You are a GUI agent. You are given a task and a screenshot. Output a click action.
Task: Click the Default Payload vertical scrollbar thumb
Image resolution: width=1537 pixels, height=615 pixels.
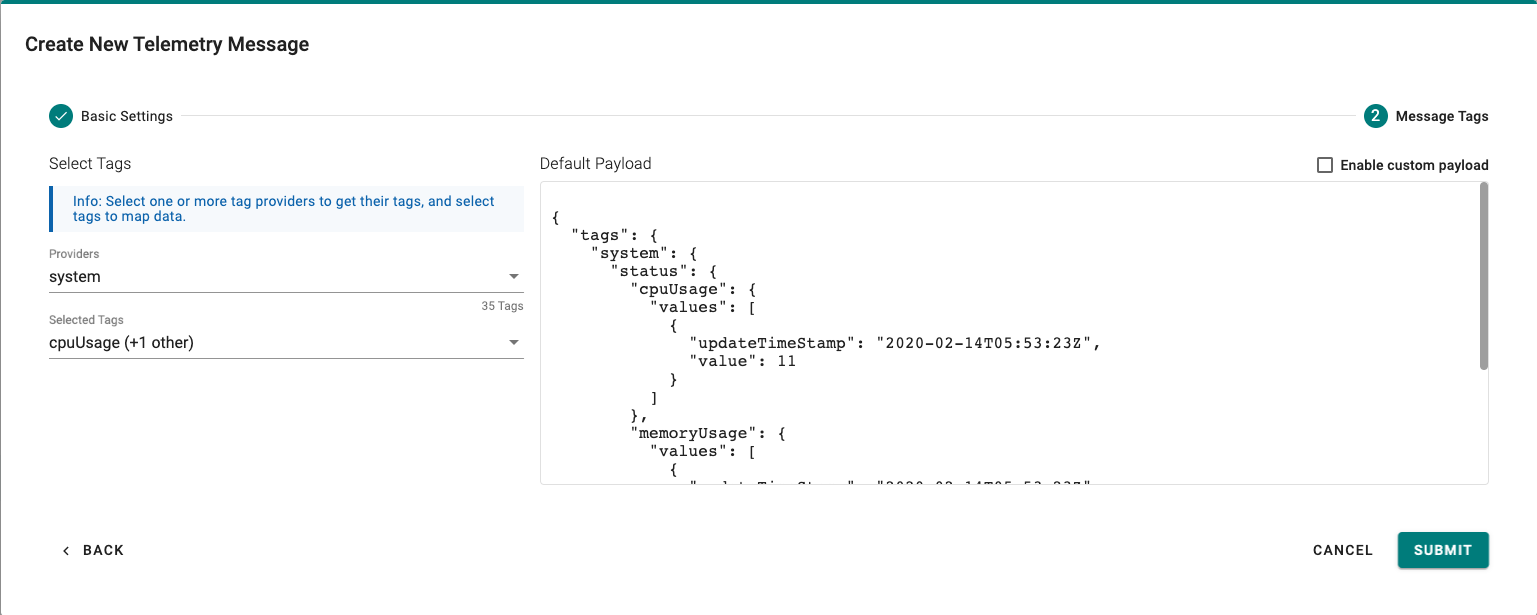point(1484,275)
